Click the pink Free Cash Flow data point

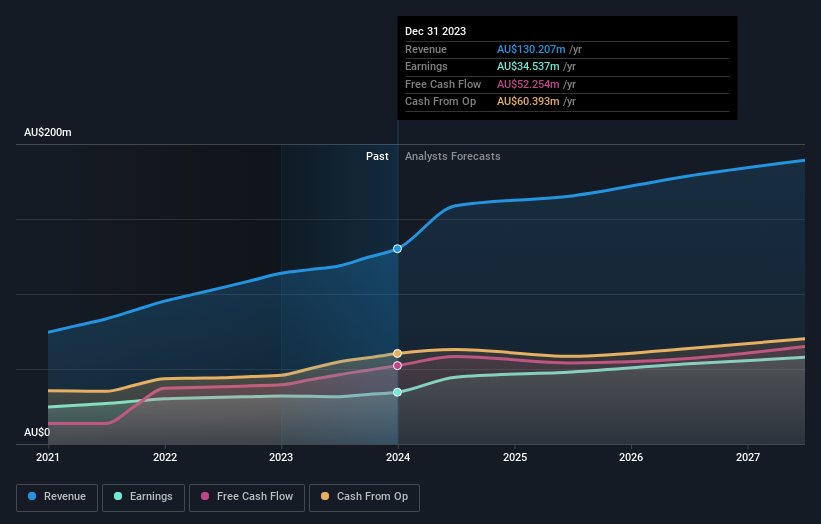tap(397, 365)
